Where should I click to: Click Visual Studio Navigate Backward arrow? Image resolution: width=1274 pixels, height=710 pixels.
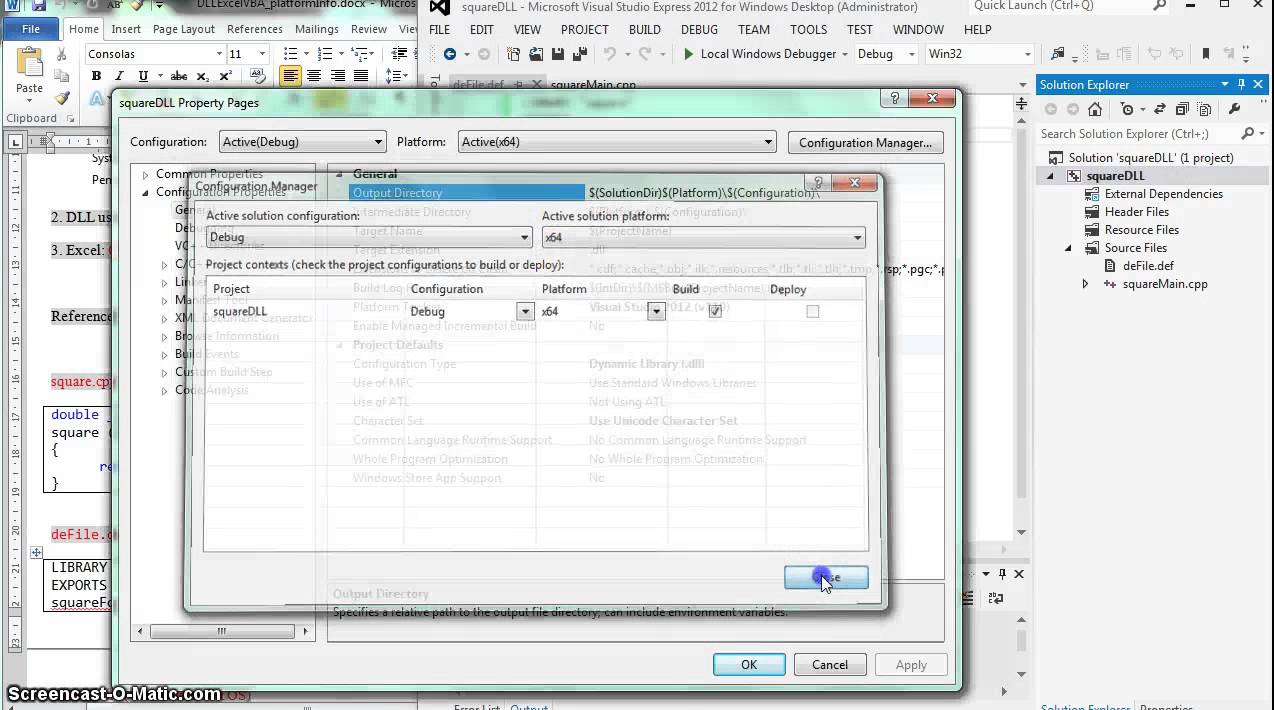[x=450, y=54]
